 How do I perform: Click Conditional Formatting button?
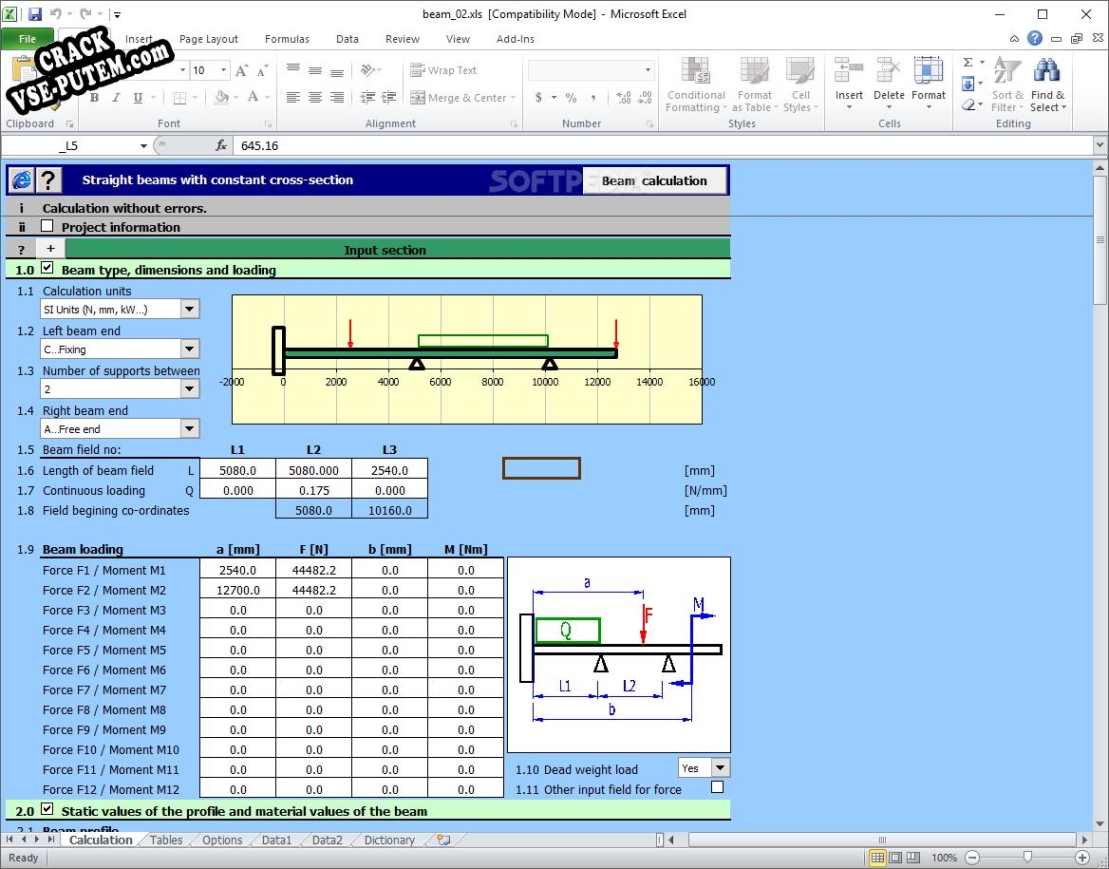pyautogui.click(x=696, y=84)
